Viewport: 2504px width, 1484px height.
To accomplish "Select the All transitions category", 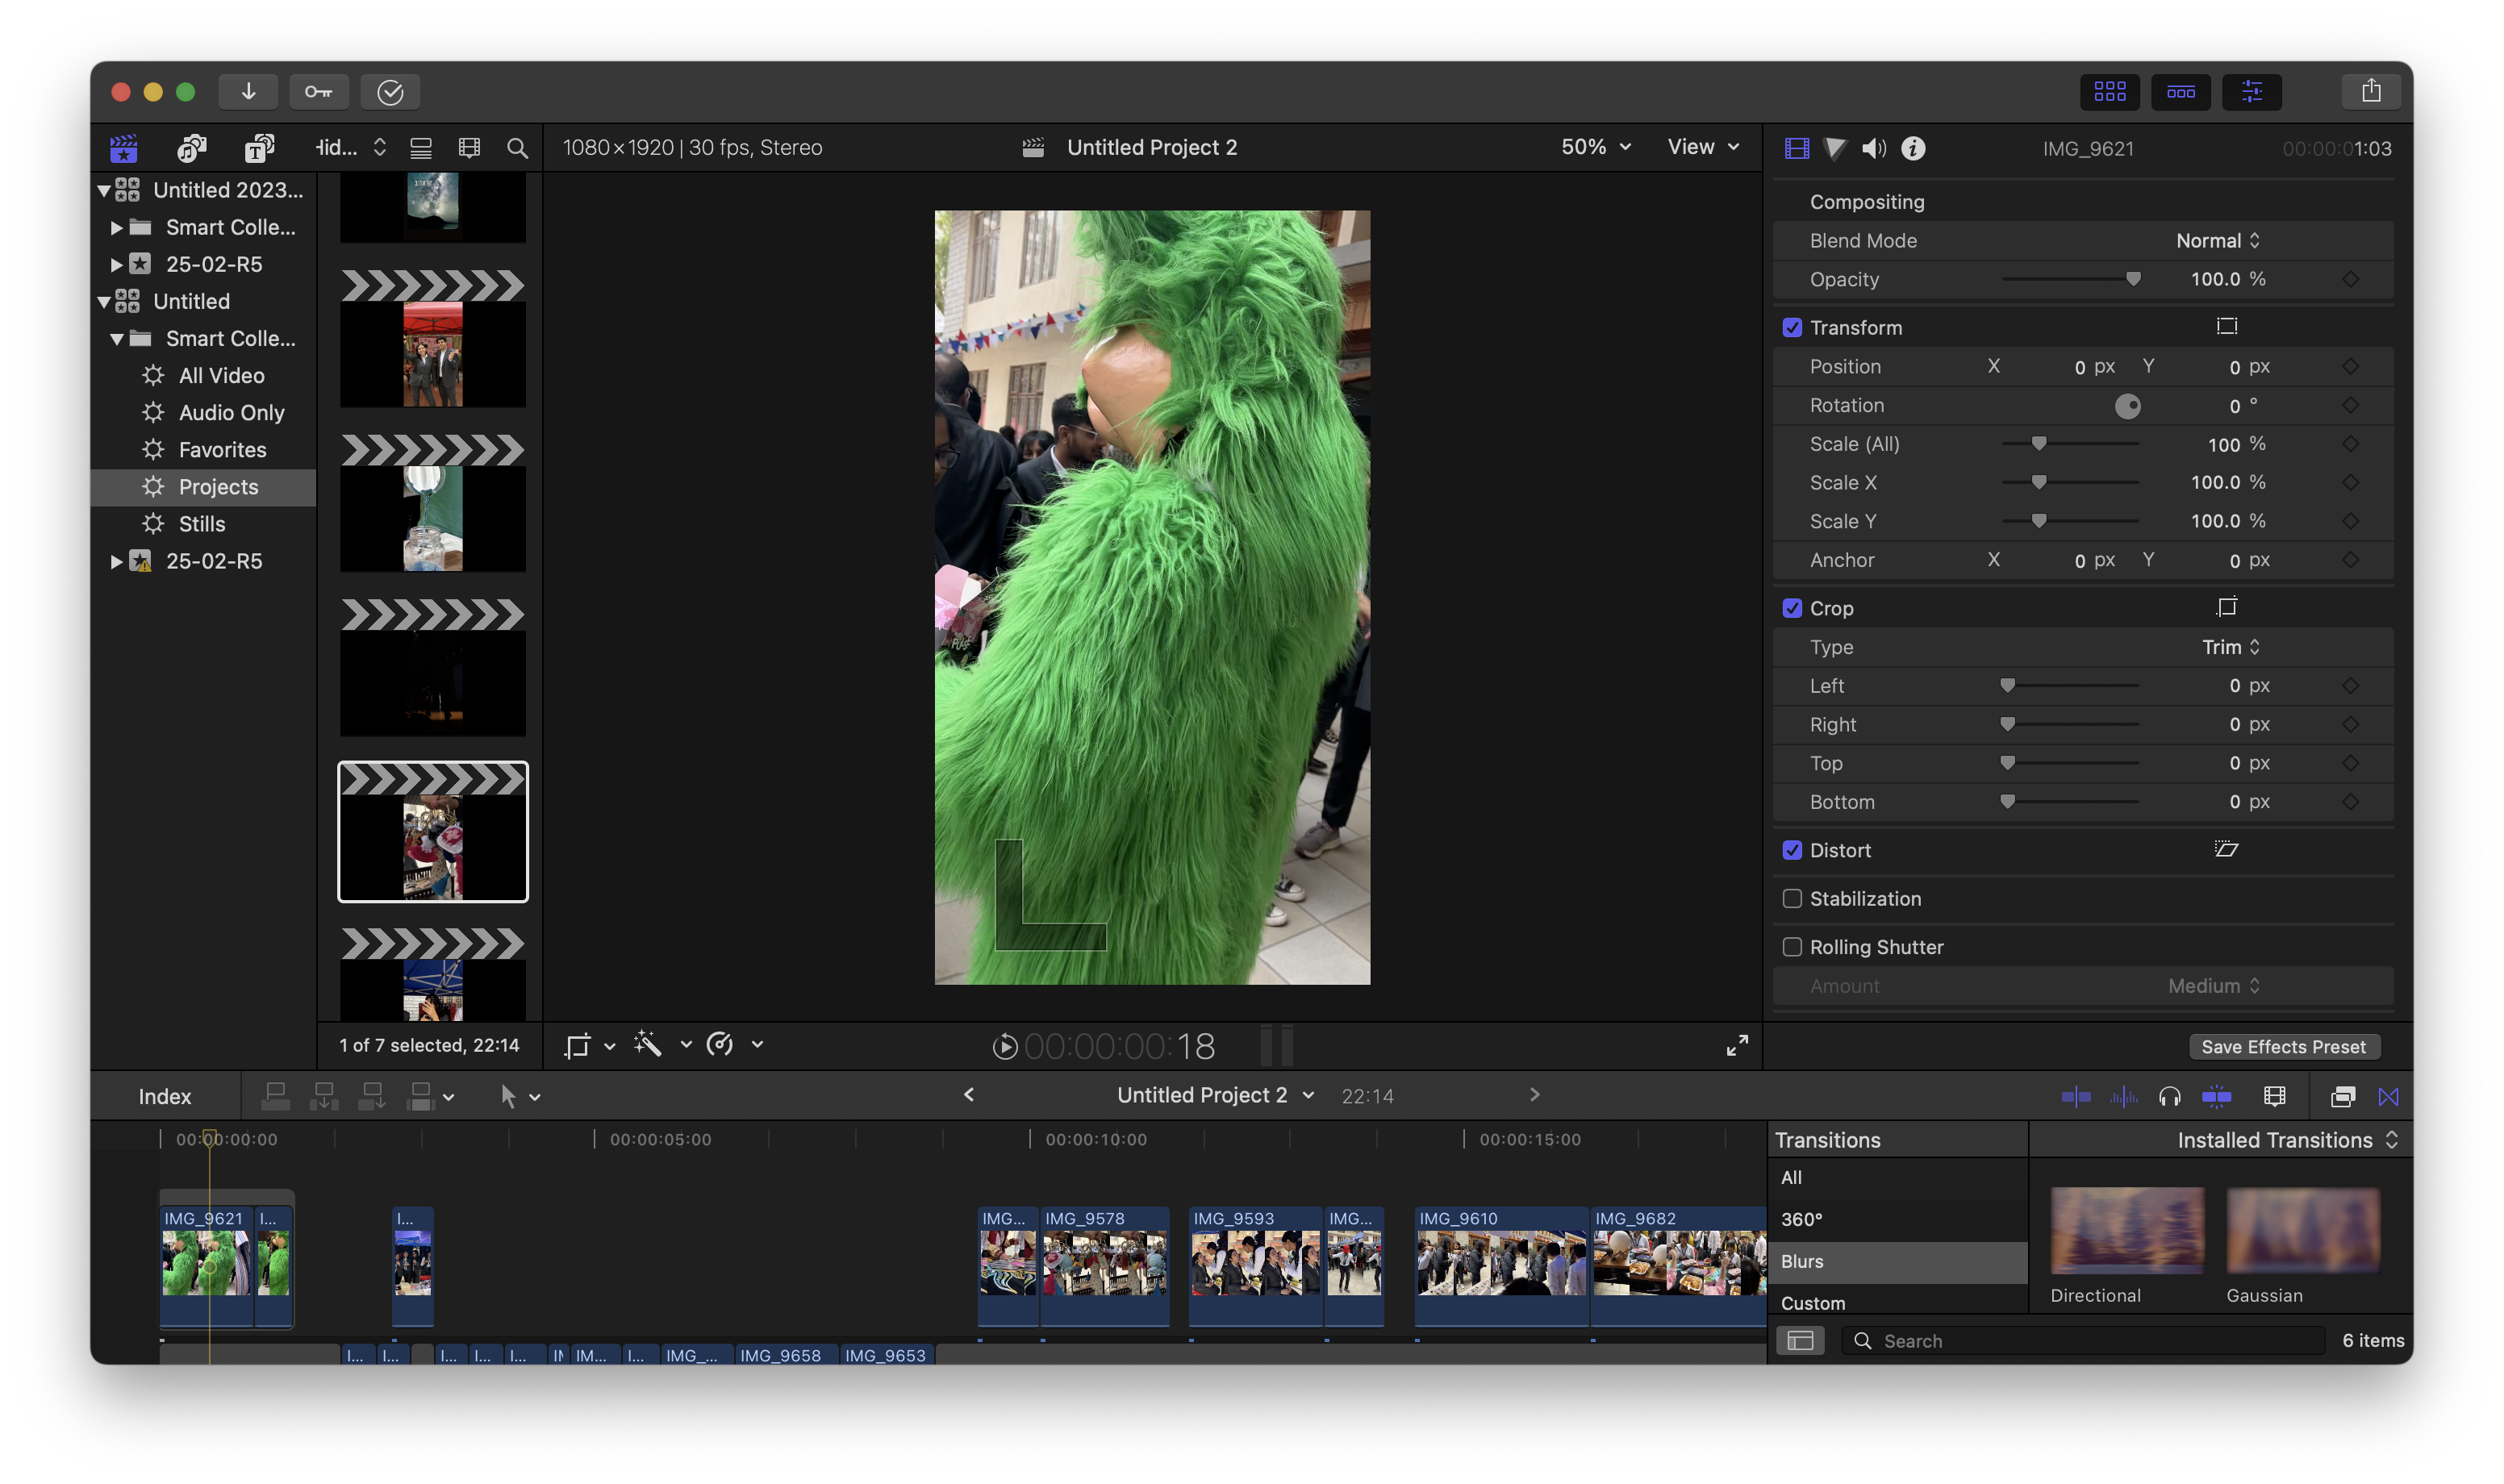I will tap(1897, 1178).
